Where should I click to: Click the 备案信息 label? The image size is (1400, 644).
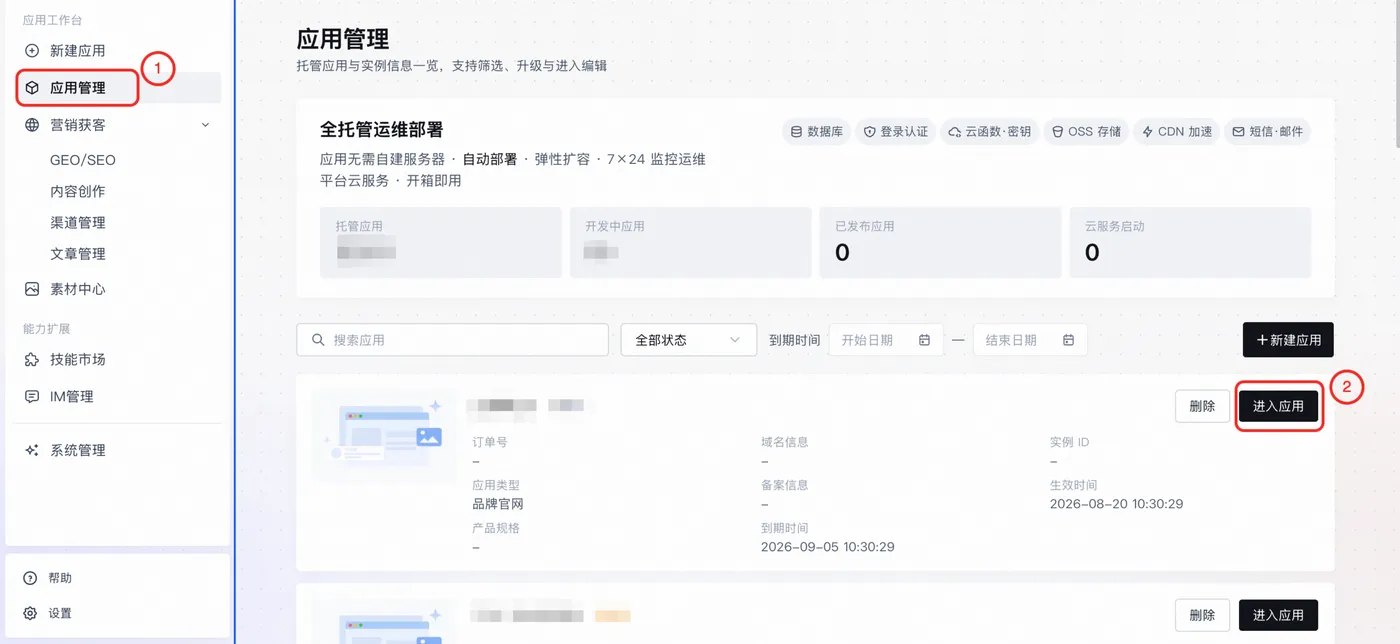pyautogui.click(x=785, y=485)
